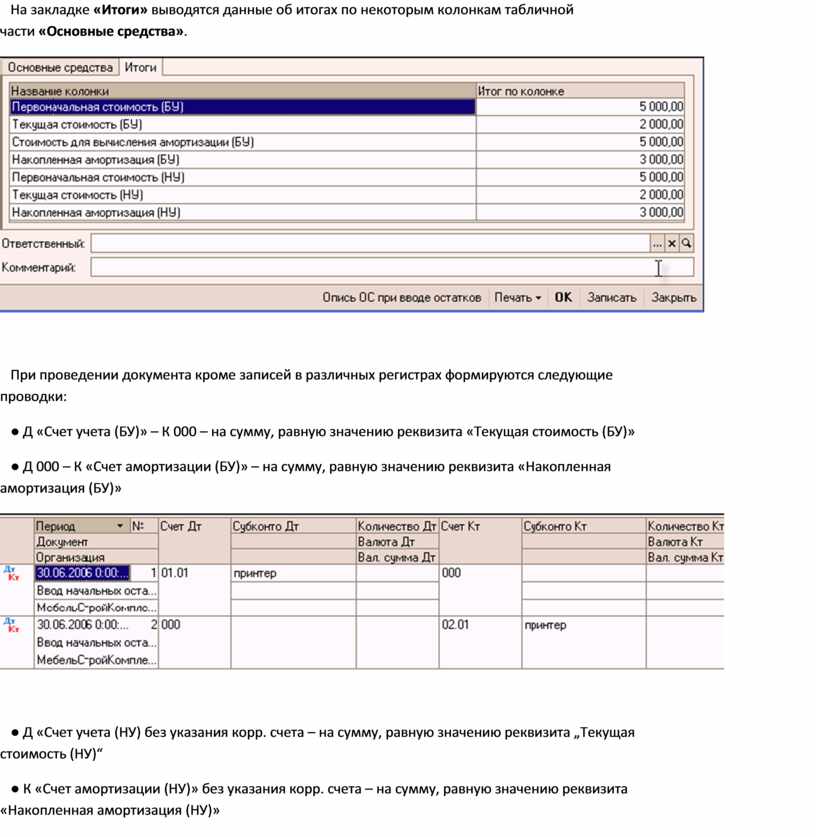Image resolution: width=816 pixels, height=837 pixels.
Task: Click the «Закрыть» button
Action: [x=674, y=297]
